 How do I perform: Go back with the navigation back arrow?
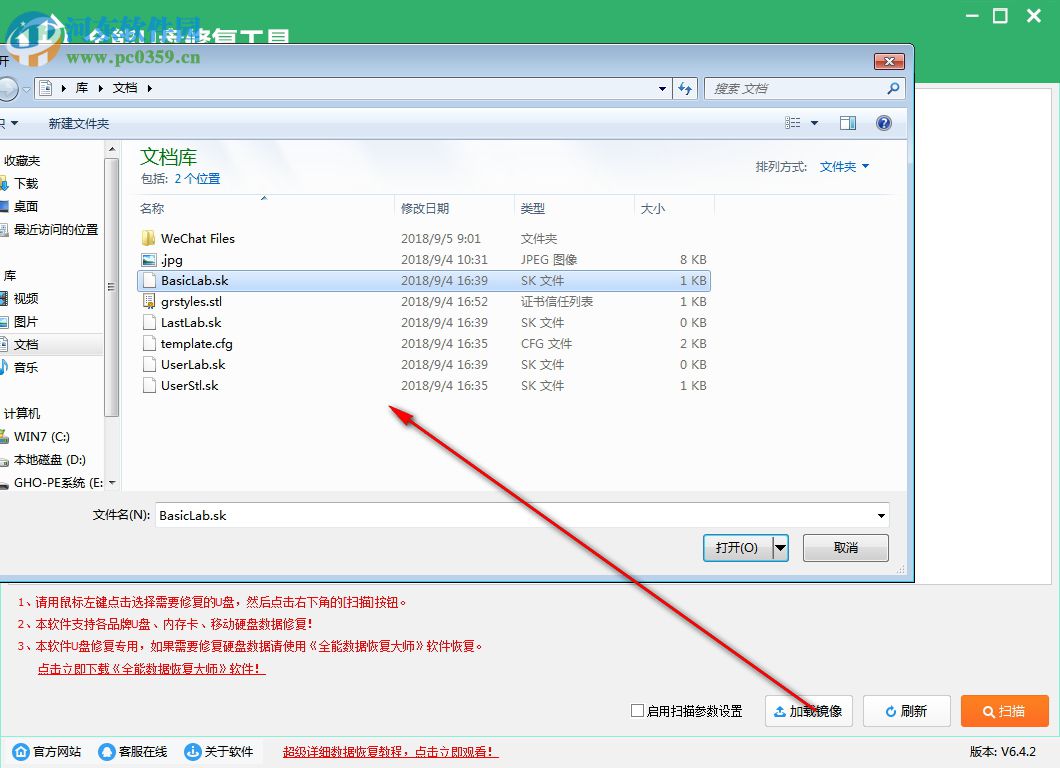click(8, 88)
